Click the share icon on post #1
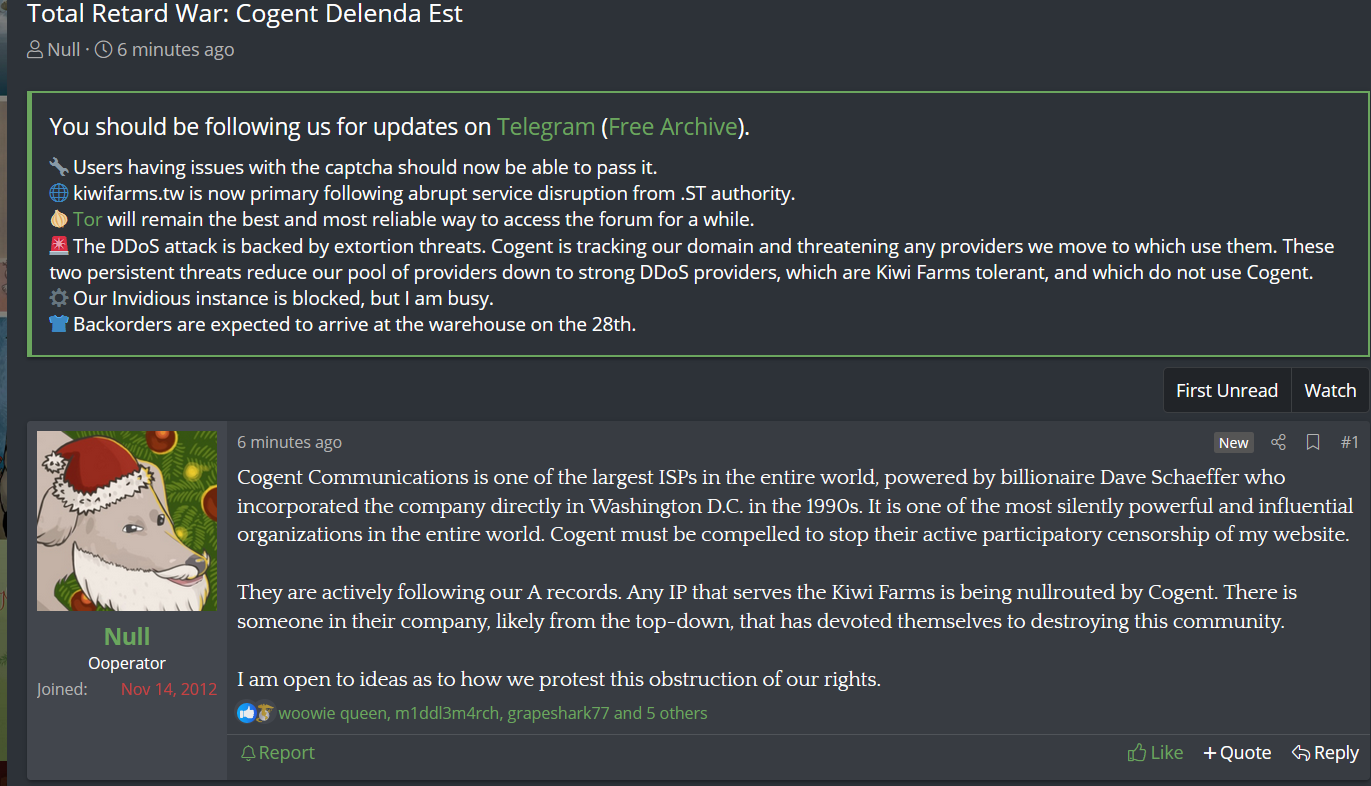 click(1278, 442)
